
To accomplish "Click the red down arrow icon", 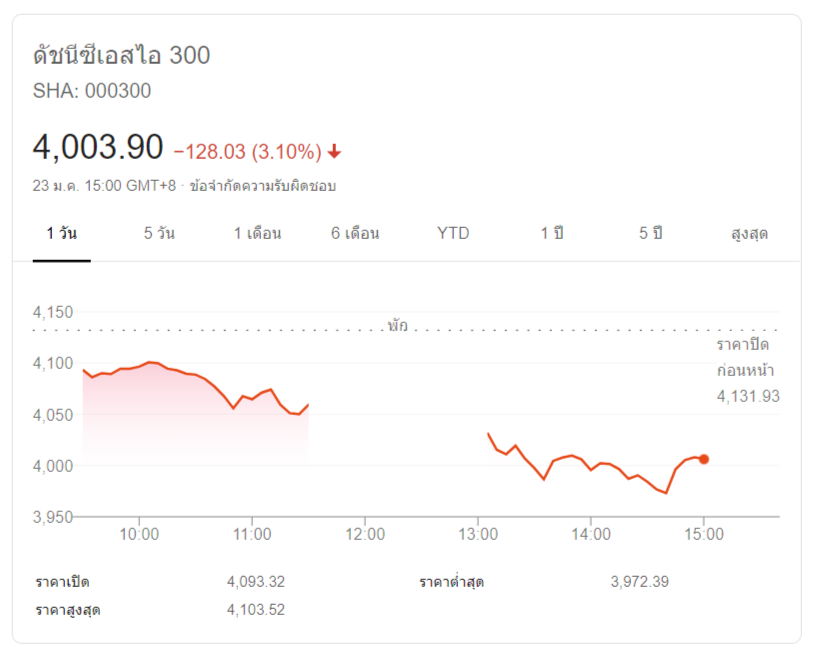I will pos(334,152).
